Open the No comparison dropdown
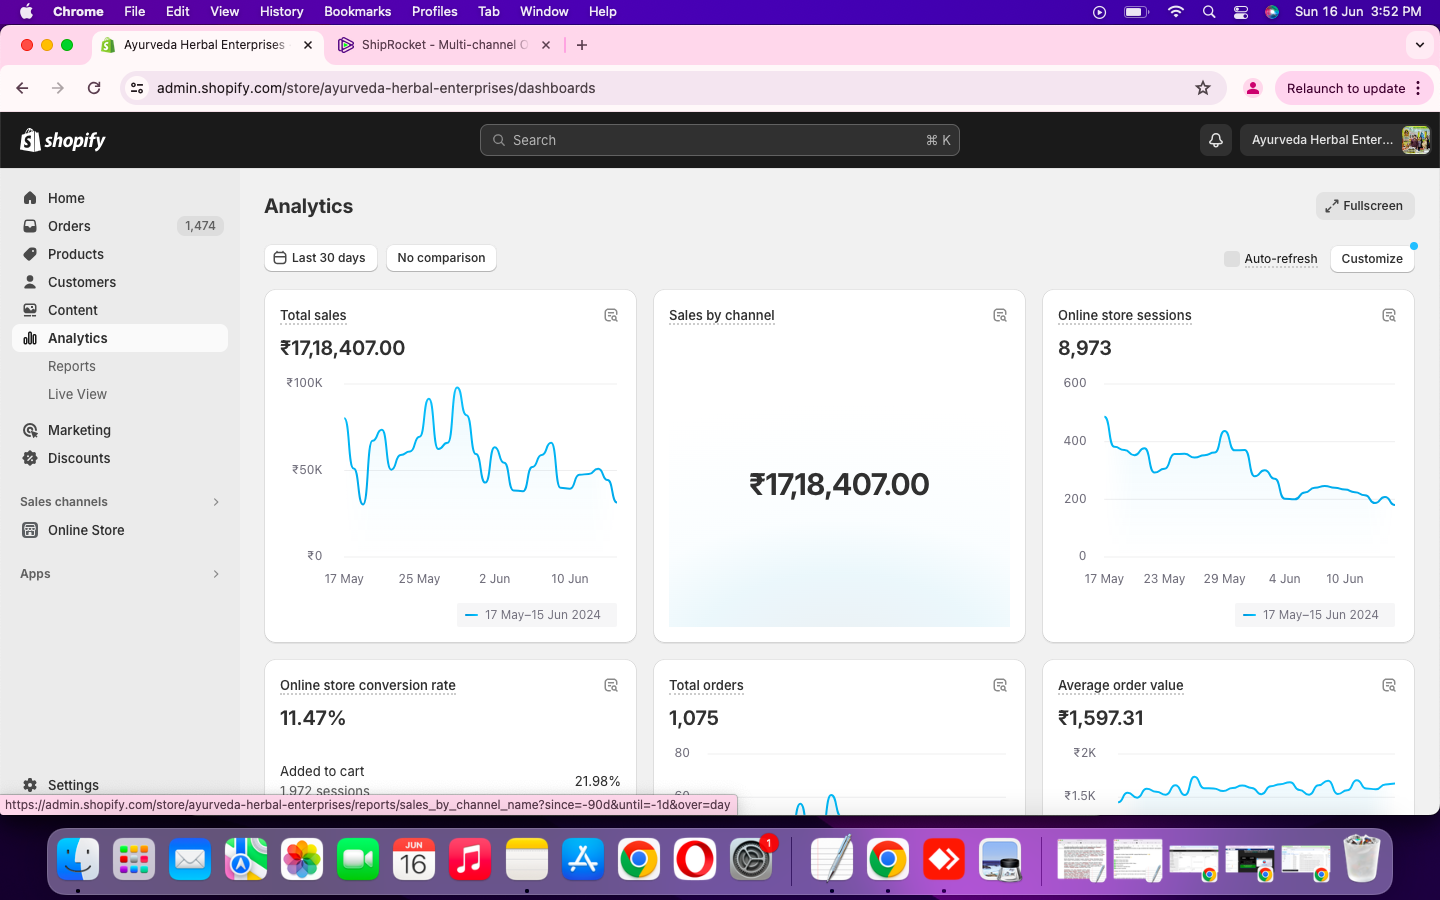 pos(441,258)
